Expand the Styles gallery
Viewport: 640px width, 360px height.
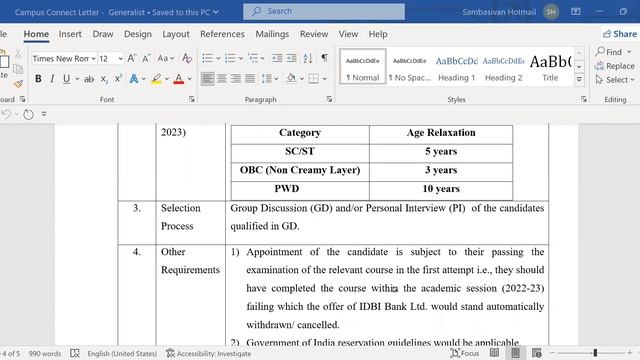point(579,80)
